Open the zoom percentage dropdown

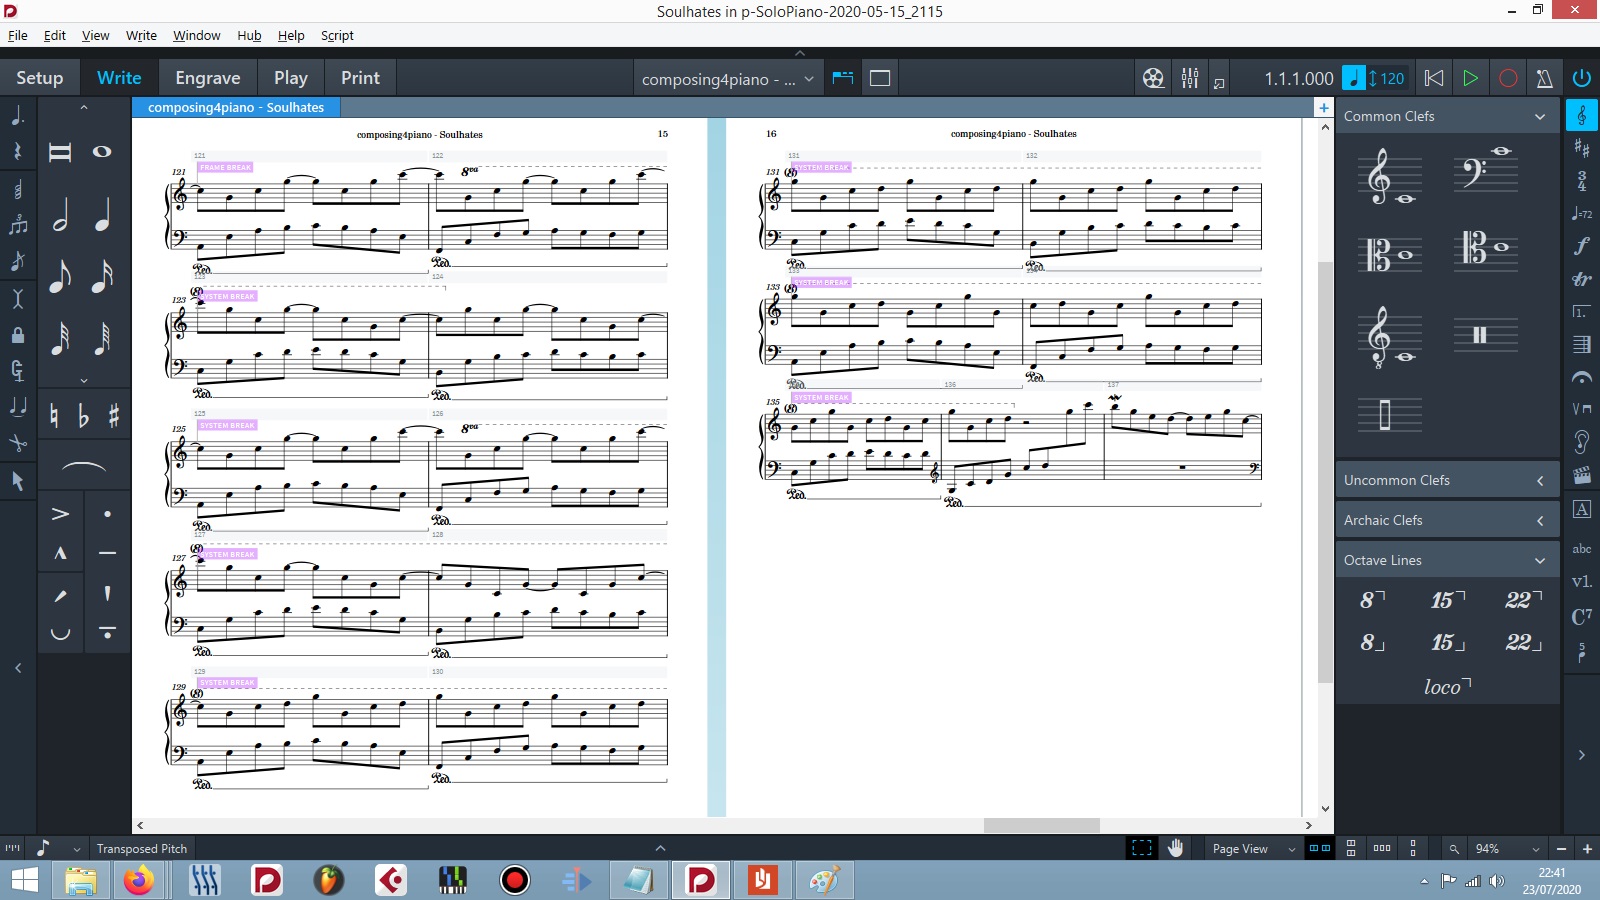(x=1507, y=849)
